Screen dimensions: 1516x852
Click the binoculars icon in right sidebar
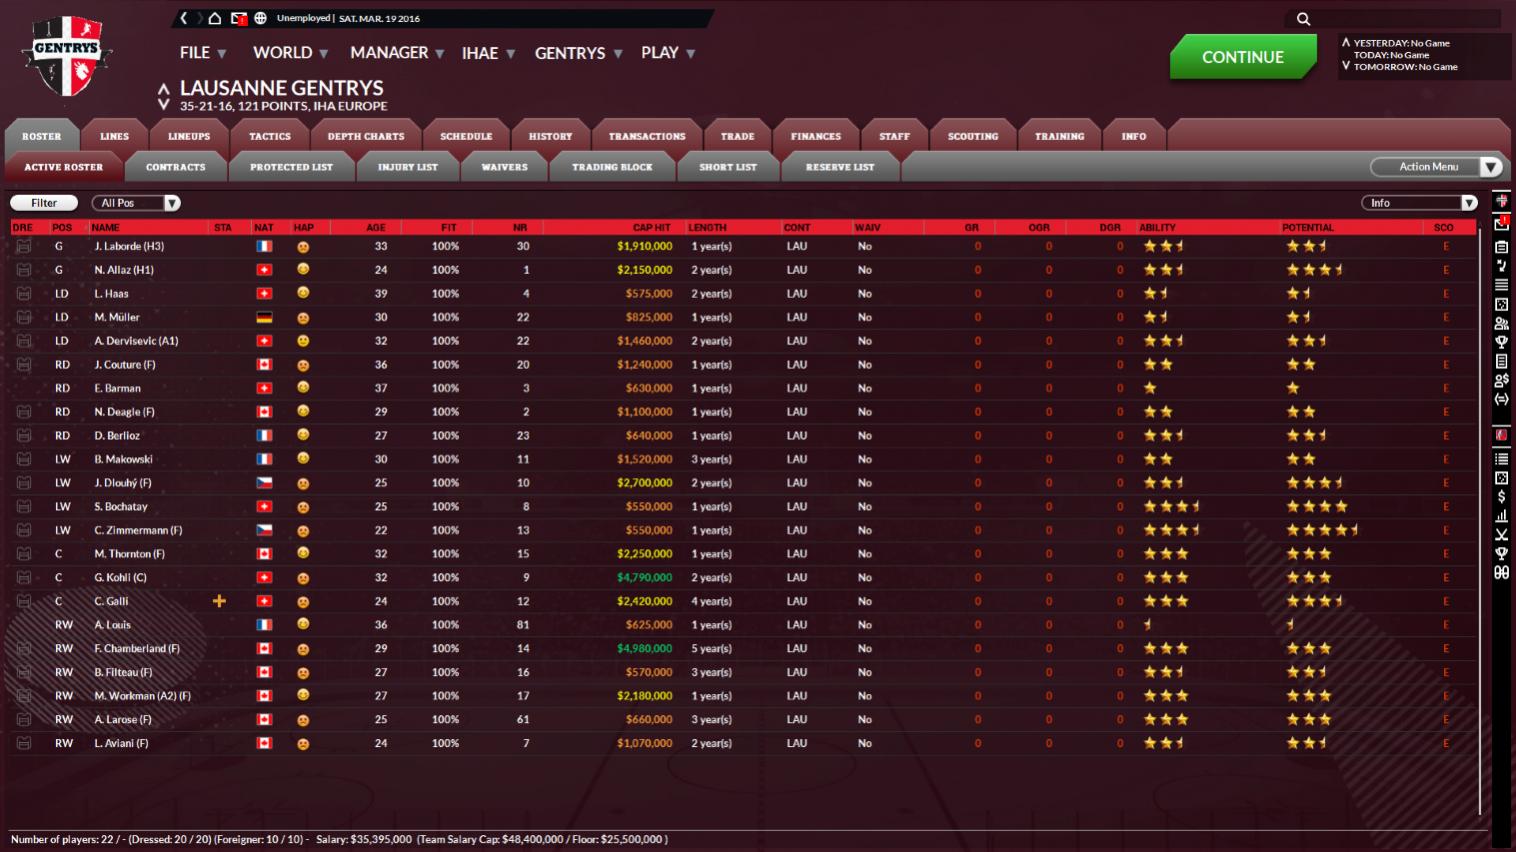point(1501,573)
